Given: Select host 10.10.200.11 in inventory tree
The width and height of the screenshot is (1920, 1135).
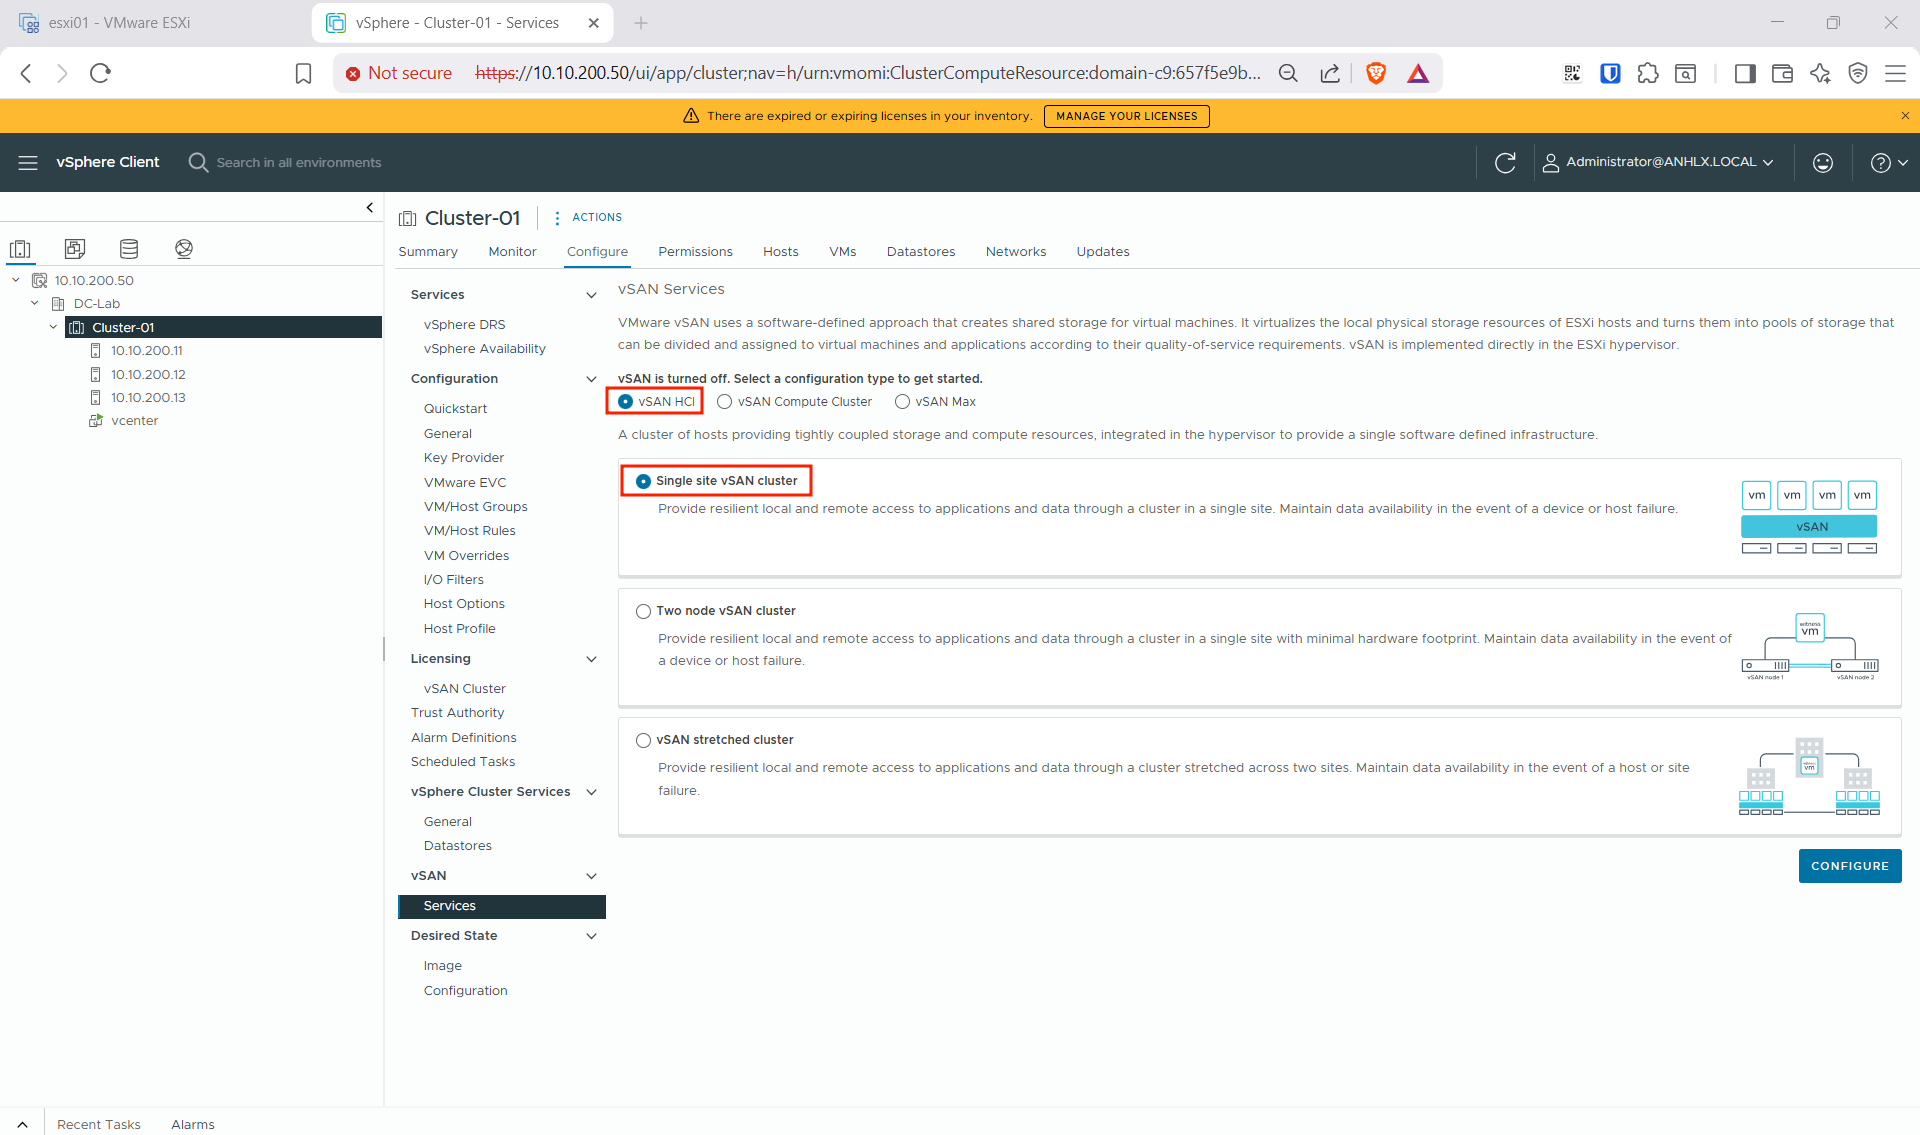Looking at the screenshot, I should 146,351.
